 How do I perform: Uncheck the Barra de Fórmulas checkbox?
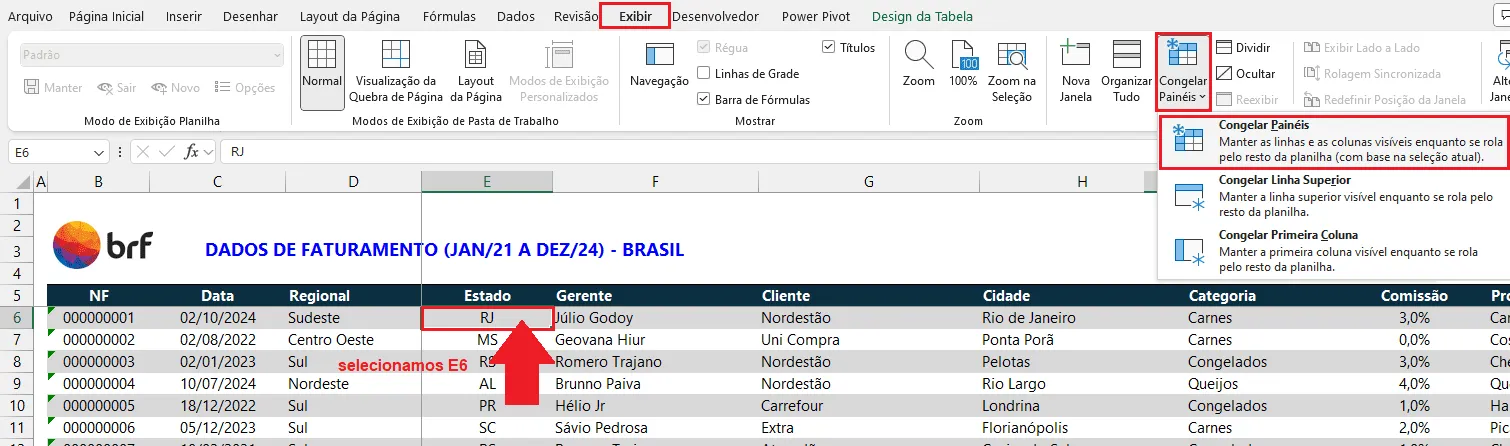pyautogui.click(x=705, y=99)
